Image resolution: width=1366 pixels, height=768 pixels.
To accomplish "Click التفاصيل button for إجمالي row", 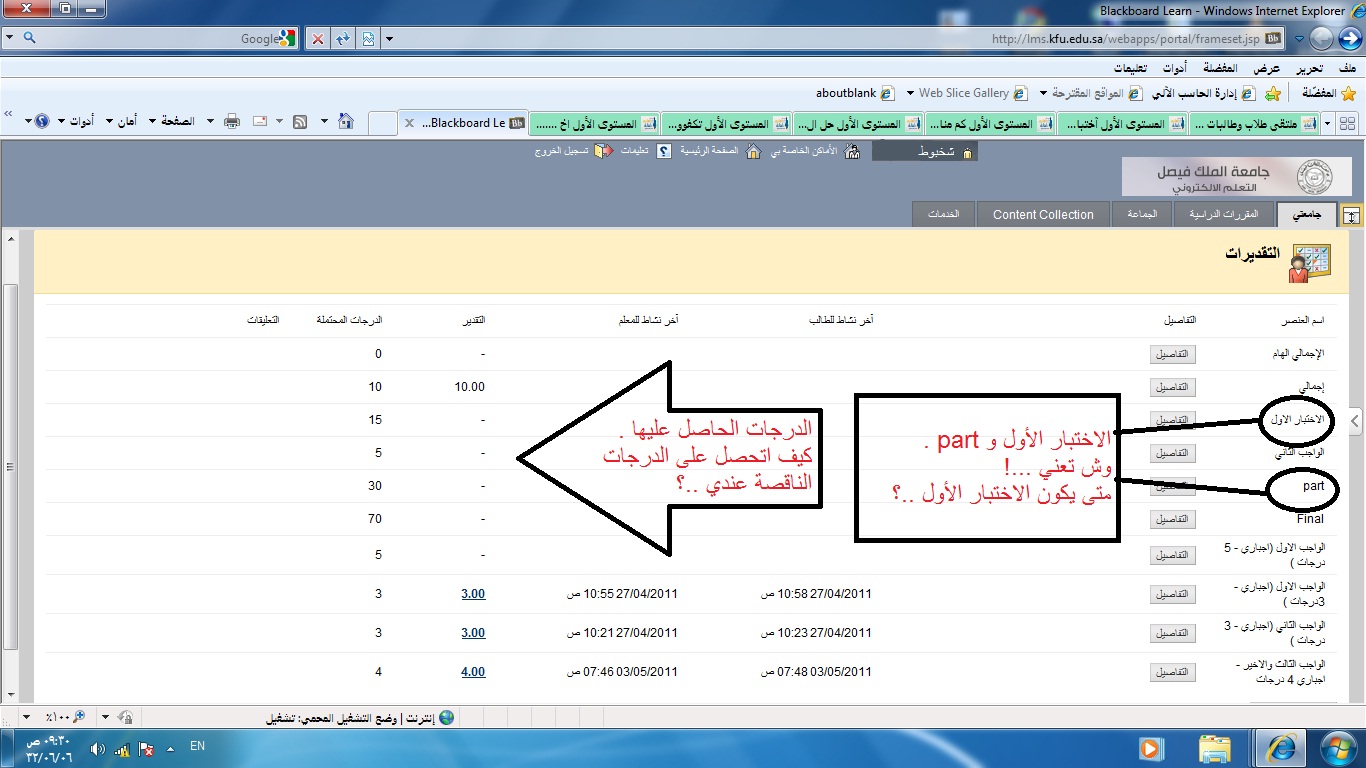I will (1172, 388).
